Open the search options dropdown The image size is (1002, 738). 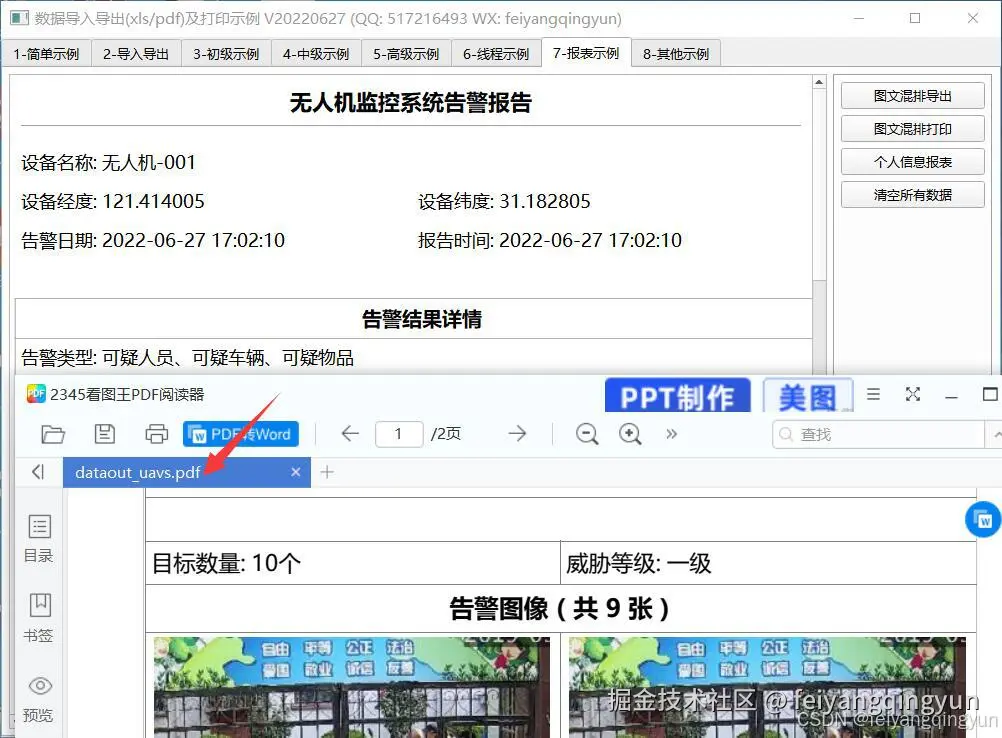coord(995,434)
